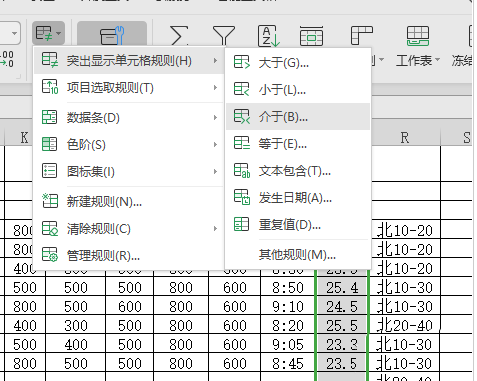
Task: Click the 图标集(I) icon set icon
Action: pyautogui.click(x=49, y=171)
